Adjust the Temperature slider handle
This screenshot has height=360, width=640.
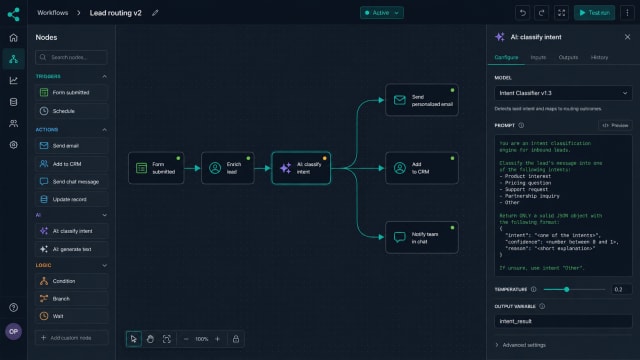[x=567, y=289]
